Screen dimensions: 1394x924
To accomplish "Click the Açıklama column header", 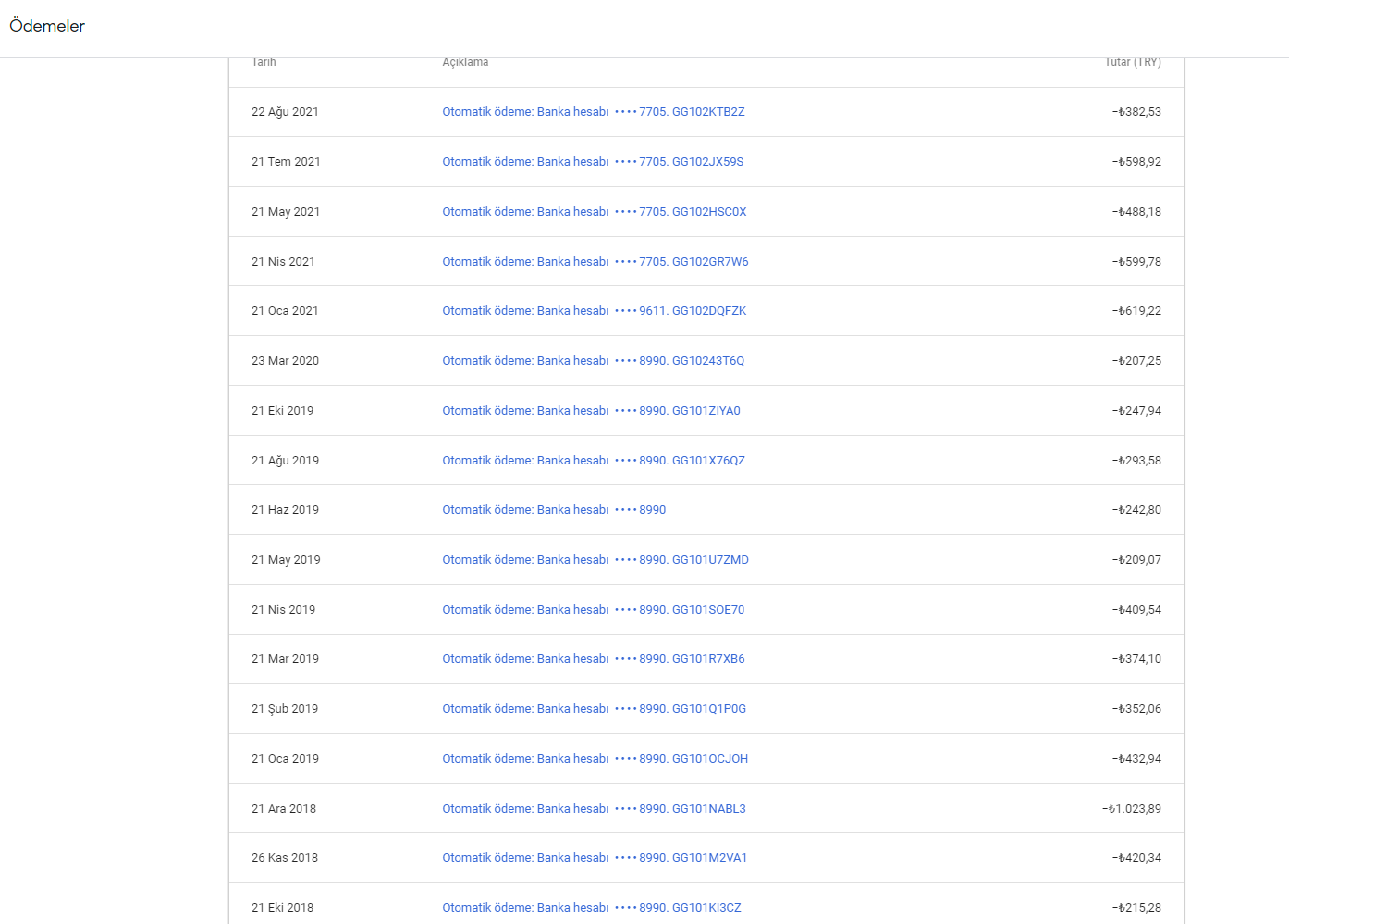I will click(x=465, y=62).
